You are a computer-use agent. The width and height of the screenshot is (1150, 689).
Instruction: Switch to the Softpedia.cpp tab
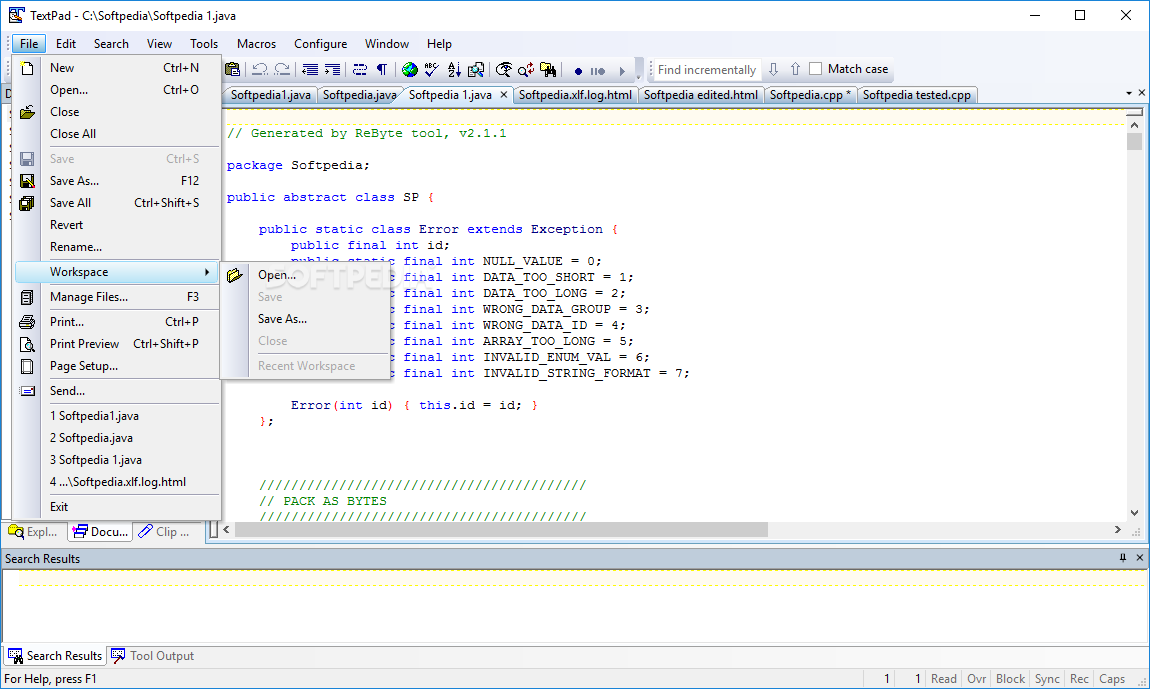click(x=810, y=95)
